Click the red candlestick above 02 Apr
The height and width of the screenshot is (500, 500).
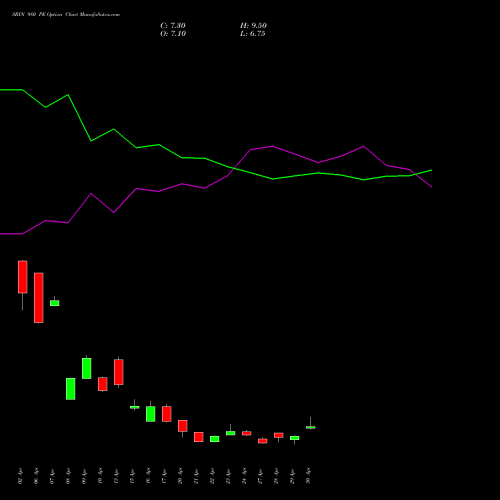[23, 277]
